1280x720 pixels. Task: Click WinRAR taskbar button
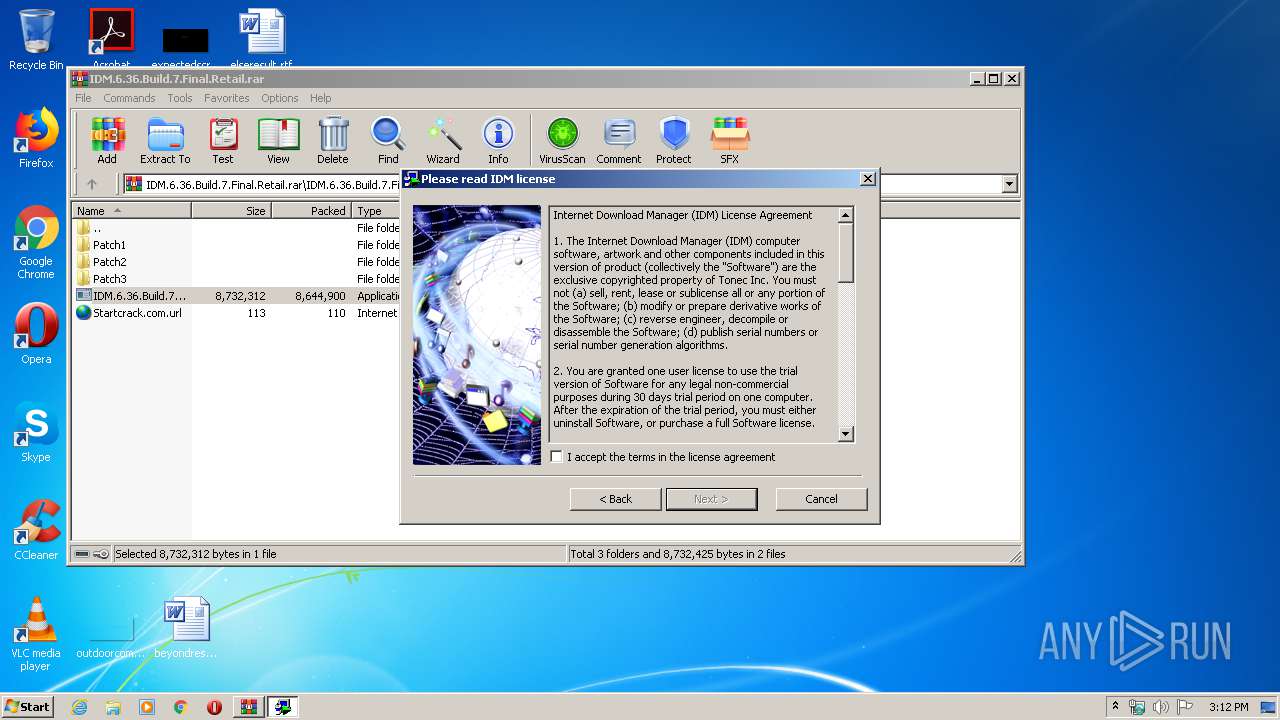249,707
